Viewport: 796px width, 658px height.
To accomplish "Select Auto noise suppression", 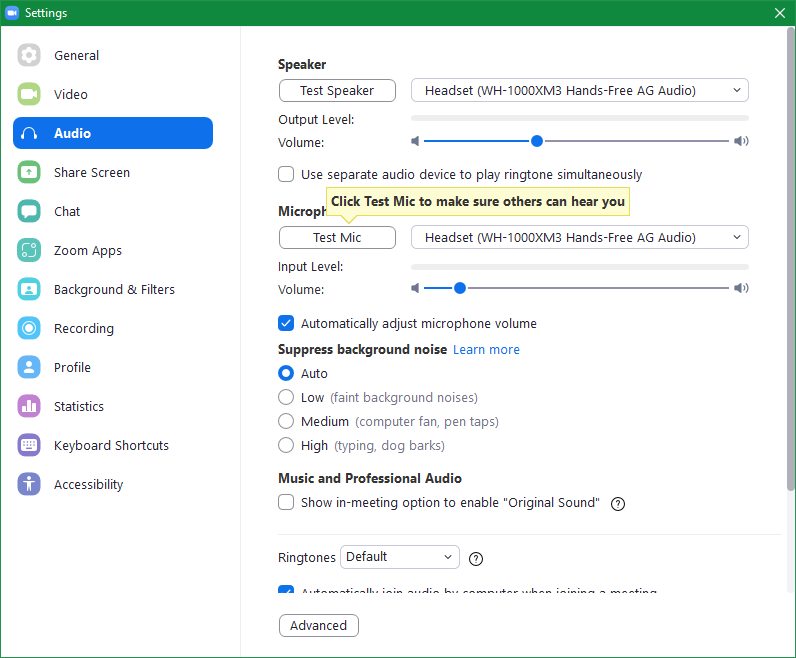I will 286,373.
